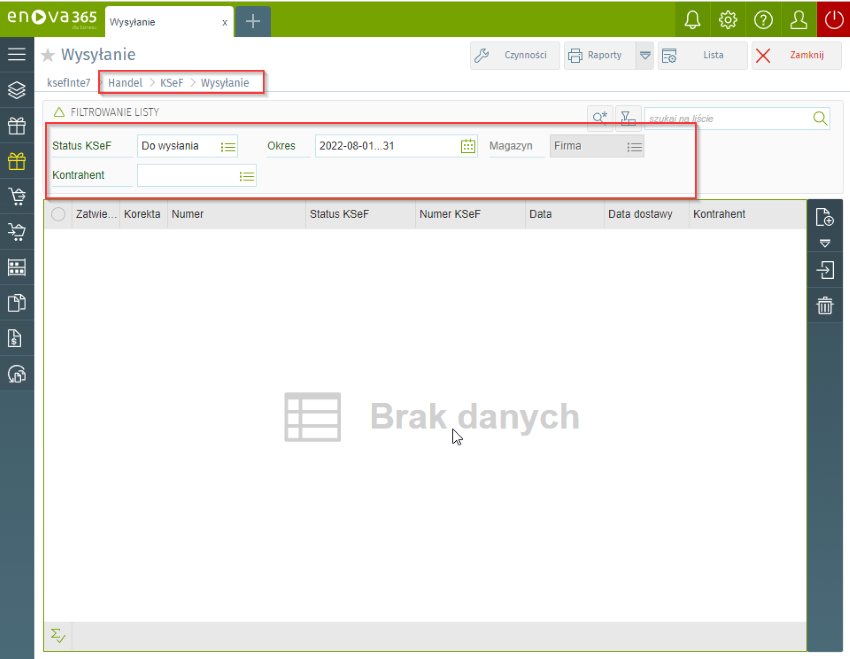The image size is (850, 659).
Task: Open settings via the gear icon
Action: pyautogui.click(x=728, y=20)
